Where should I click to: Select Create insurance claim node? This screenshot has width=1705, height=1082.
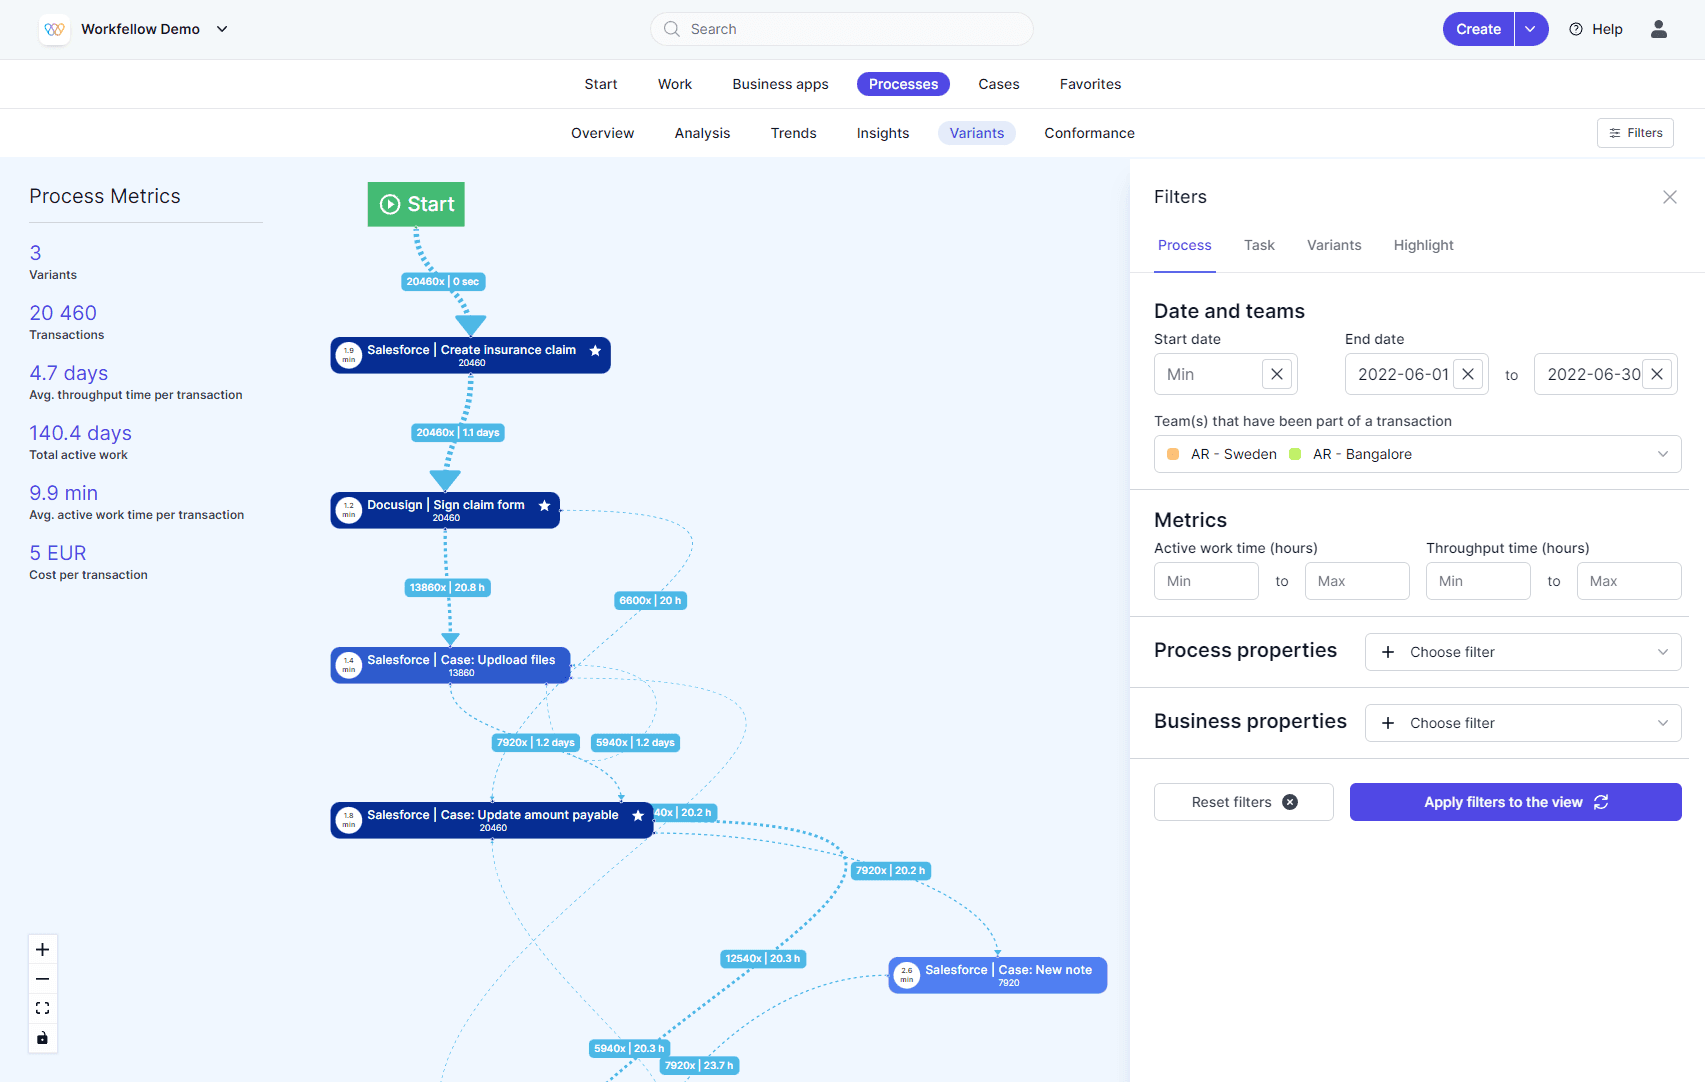470,355
